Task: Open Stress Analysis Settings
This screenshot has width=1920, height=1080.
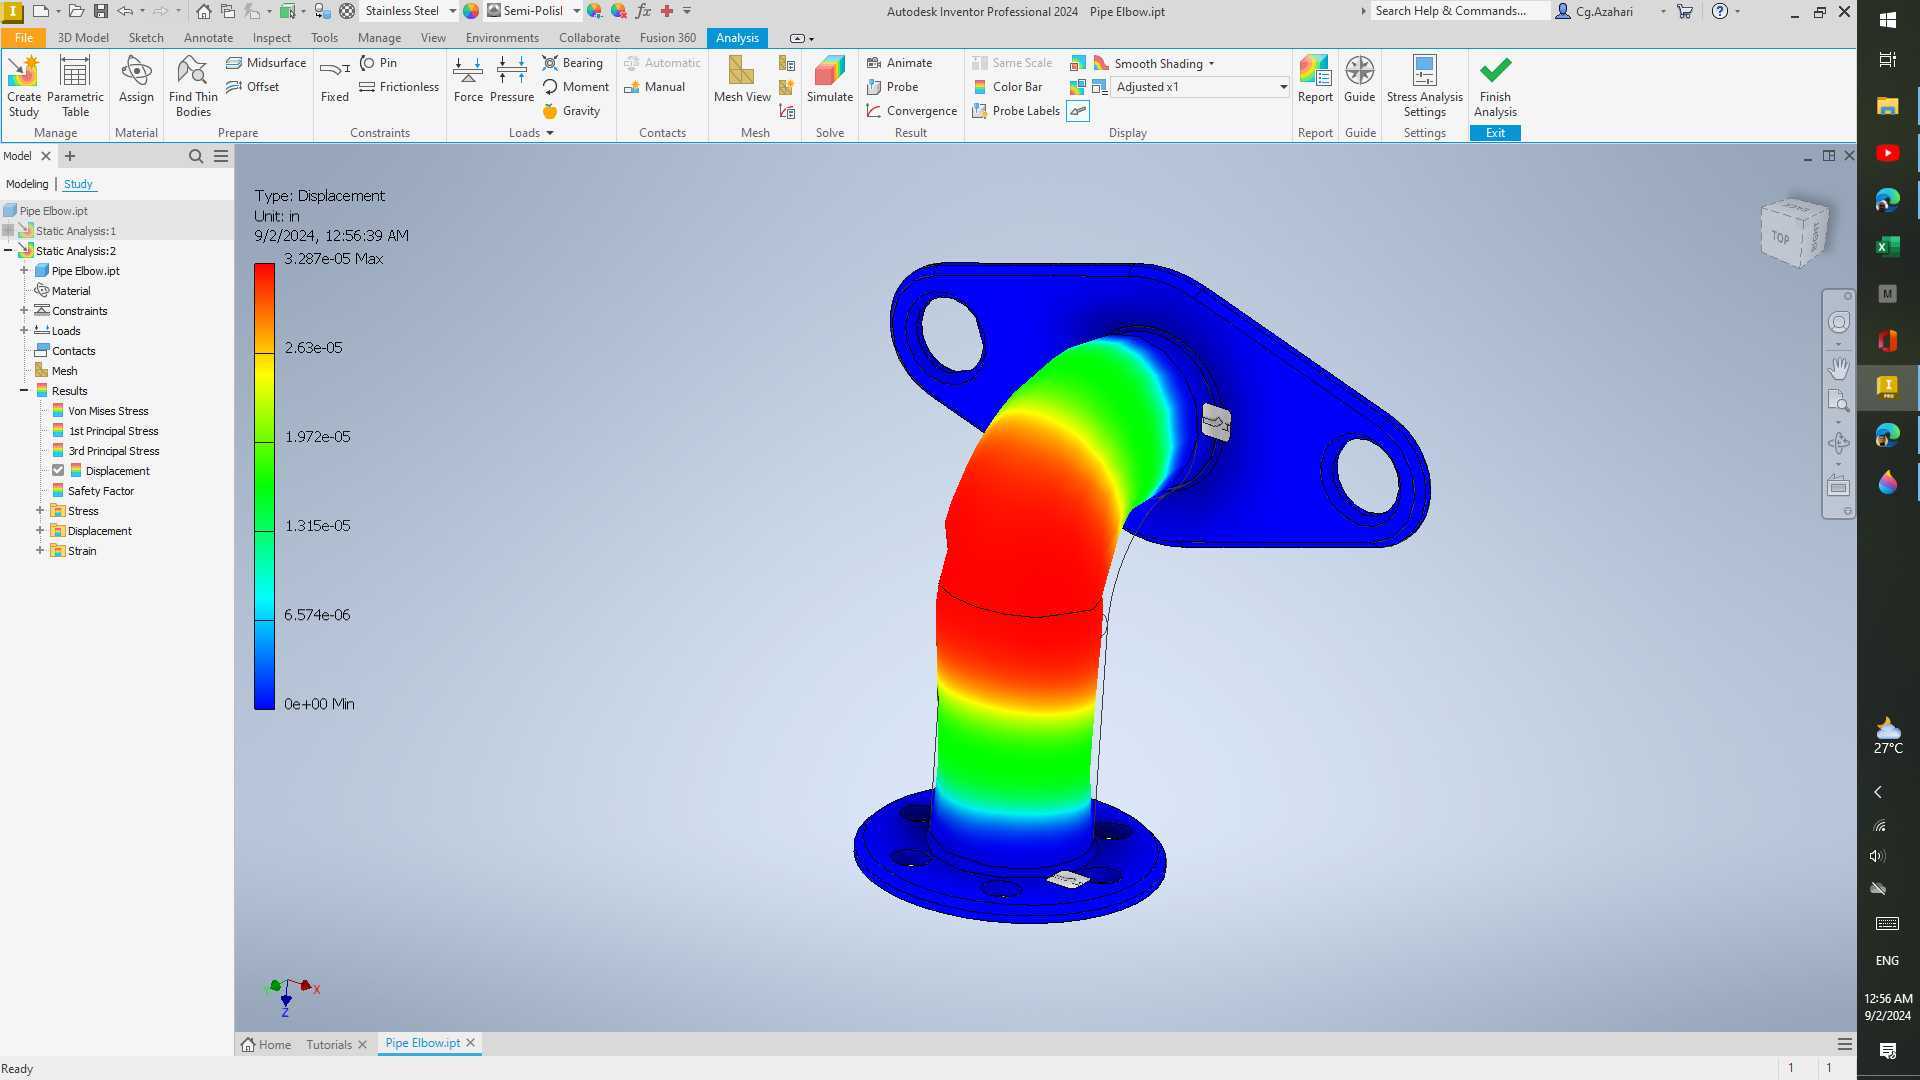Action: coord(1424,86)
